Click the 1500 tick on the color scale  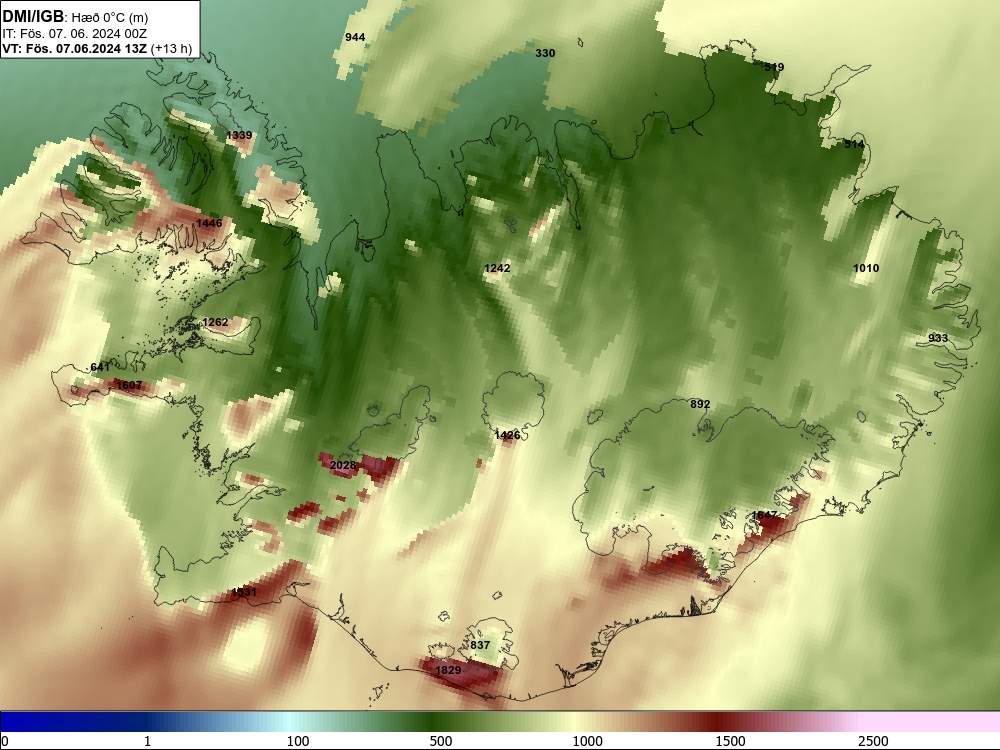tap(730, 741)
